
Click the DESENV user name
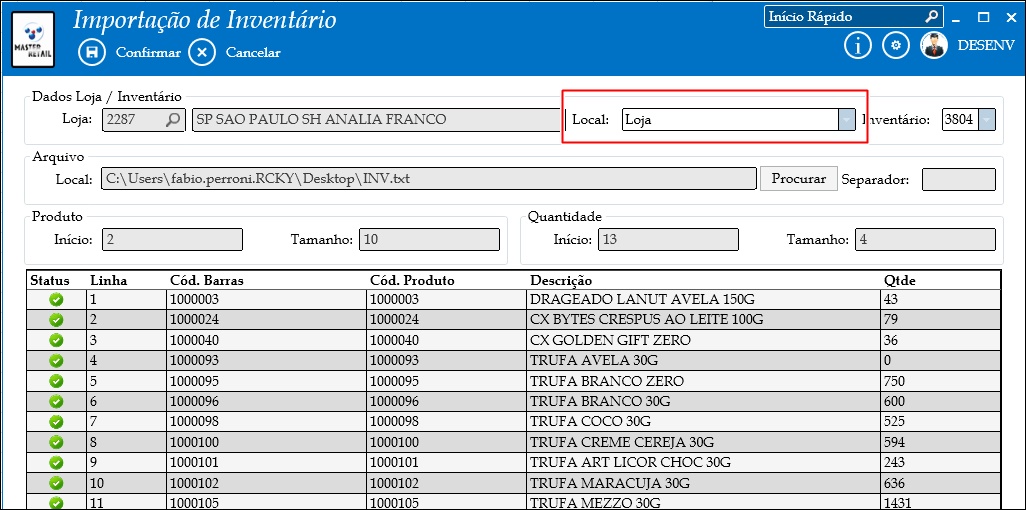986,45
